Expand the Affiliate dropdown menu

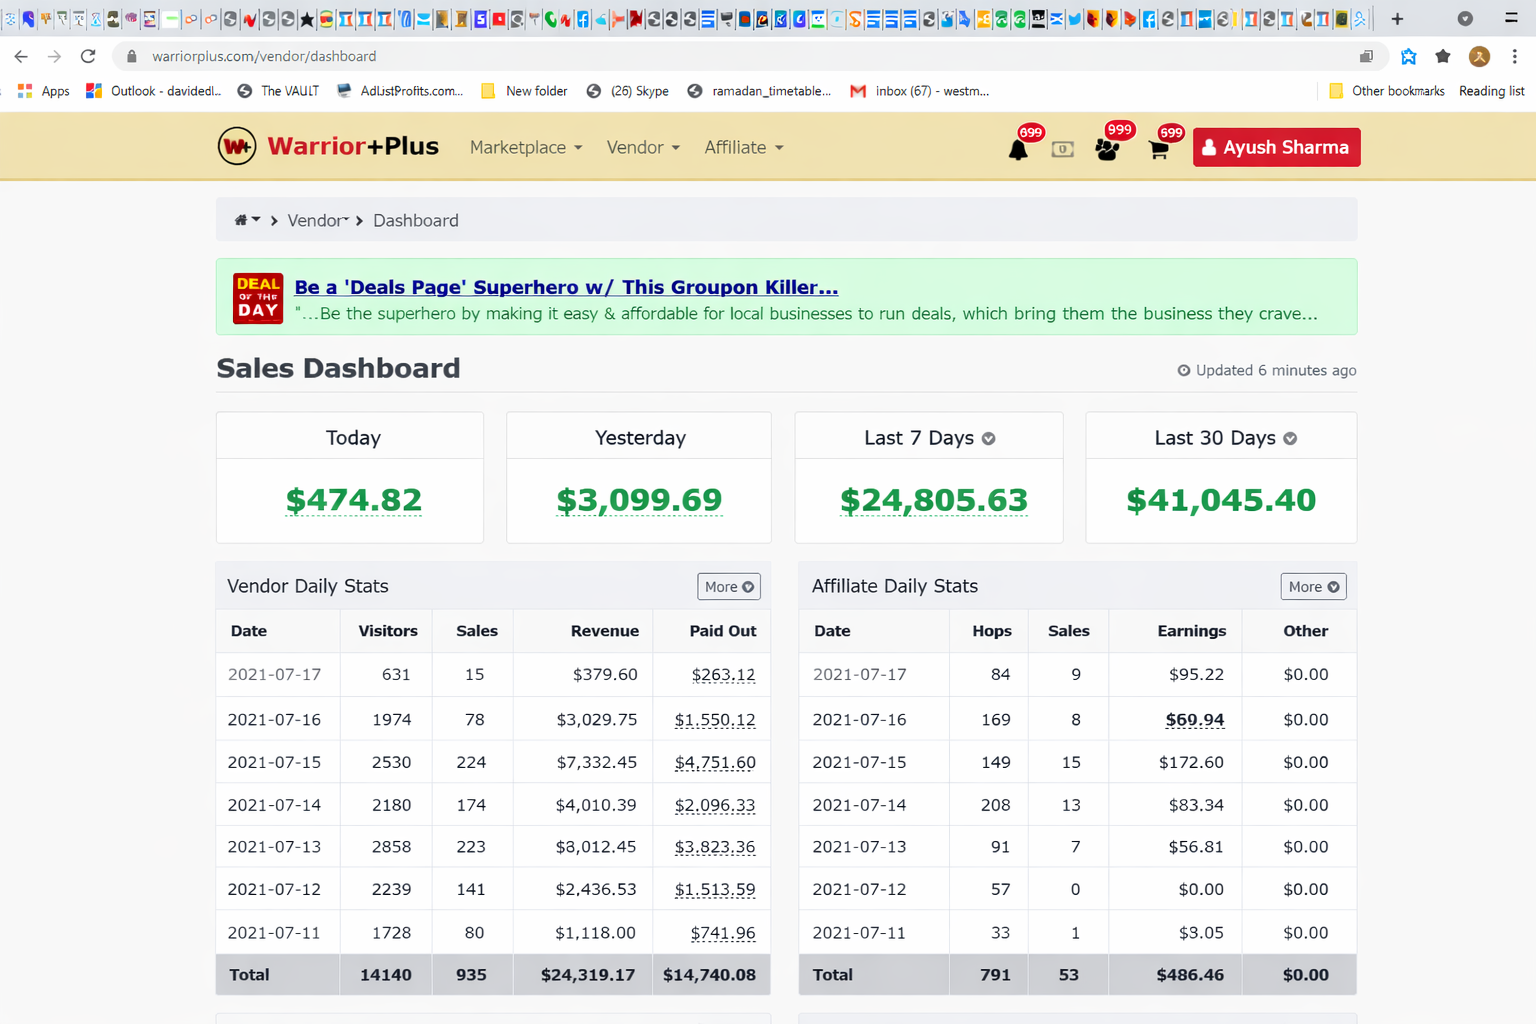[x=743, y=147]
